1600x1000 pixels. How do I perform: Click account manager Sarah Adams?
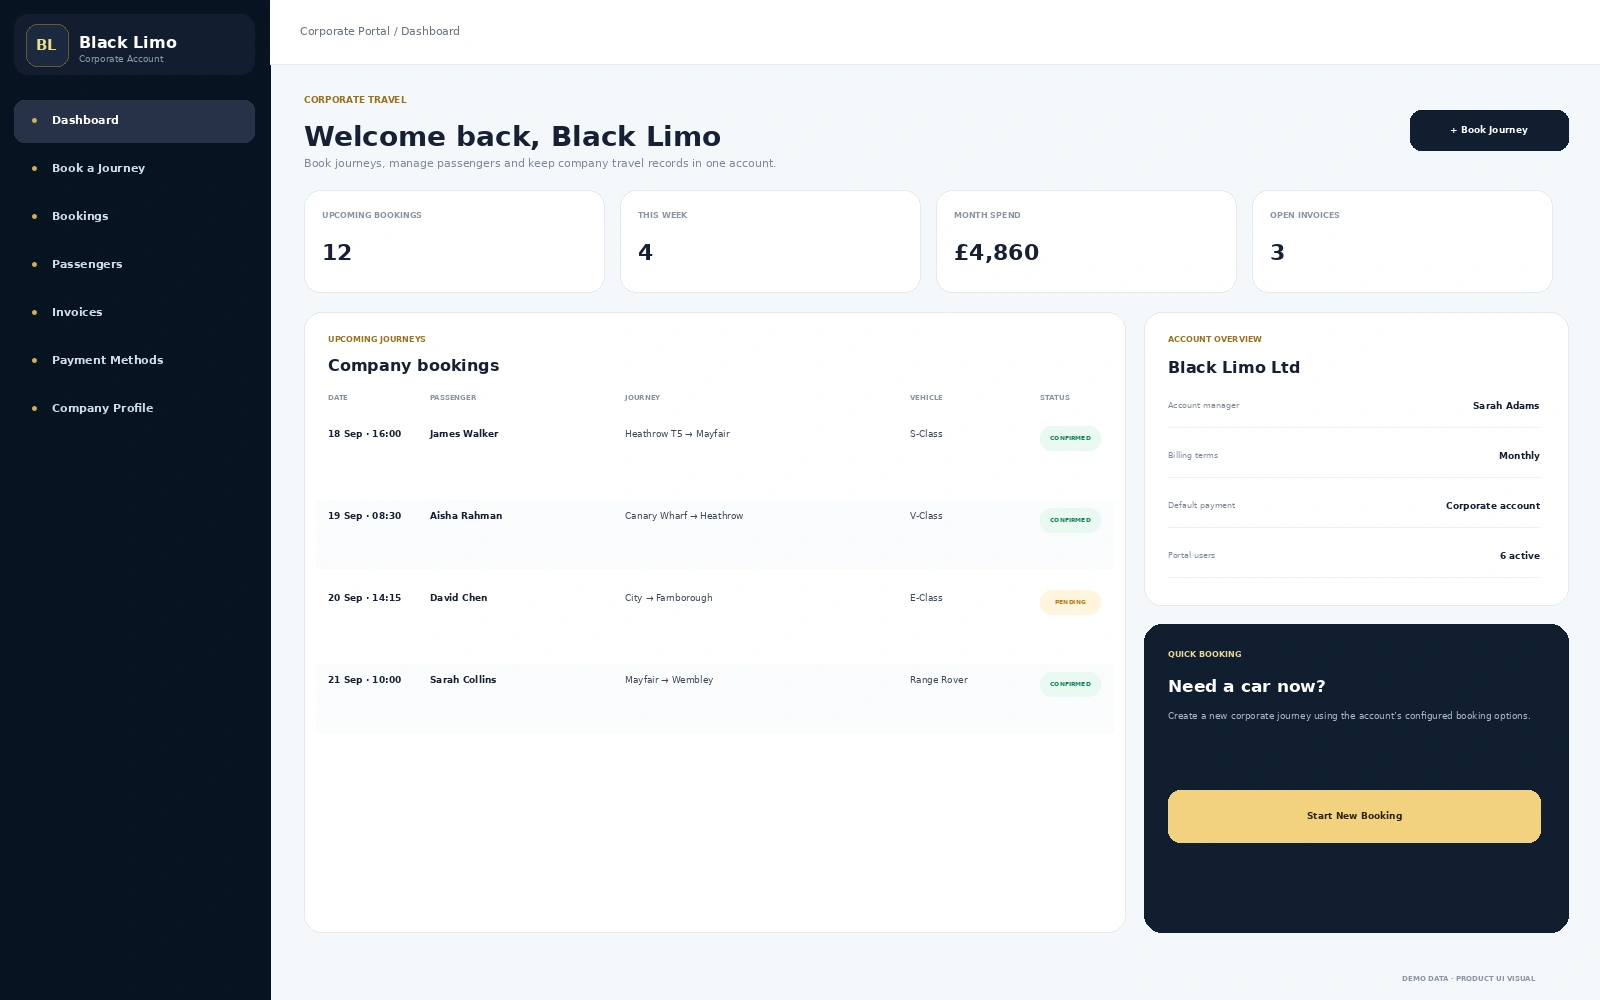(1506, 406)
